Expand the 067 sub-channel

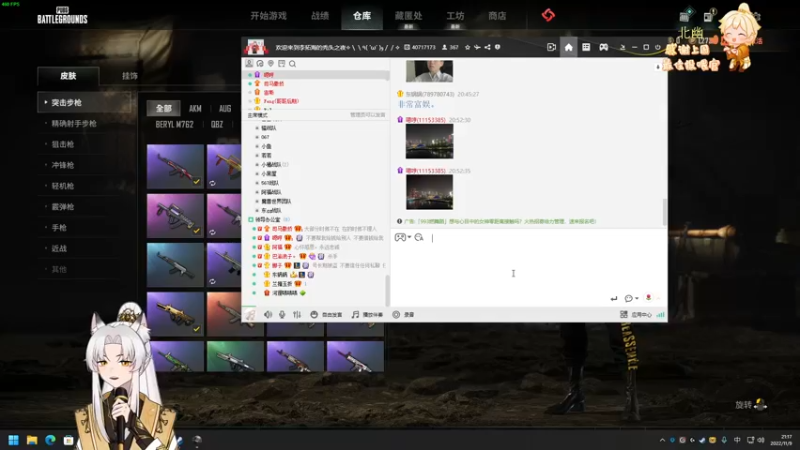(x=257, y=137)
